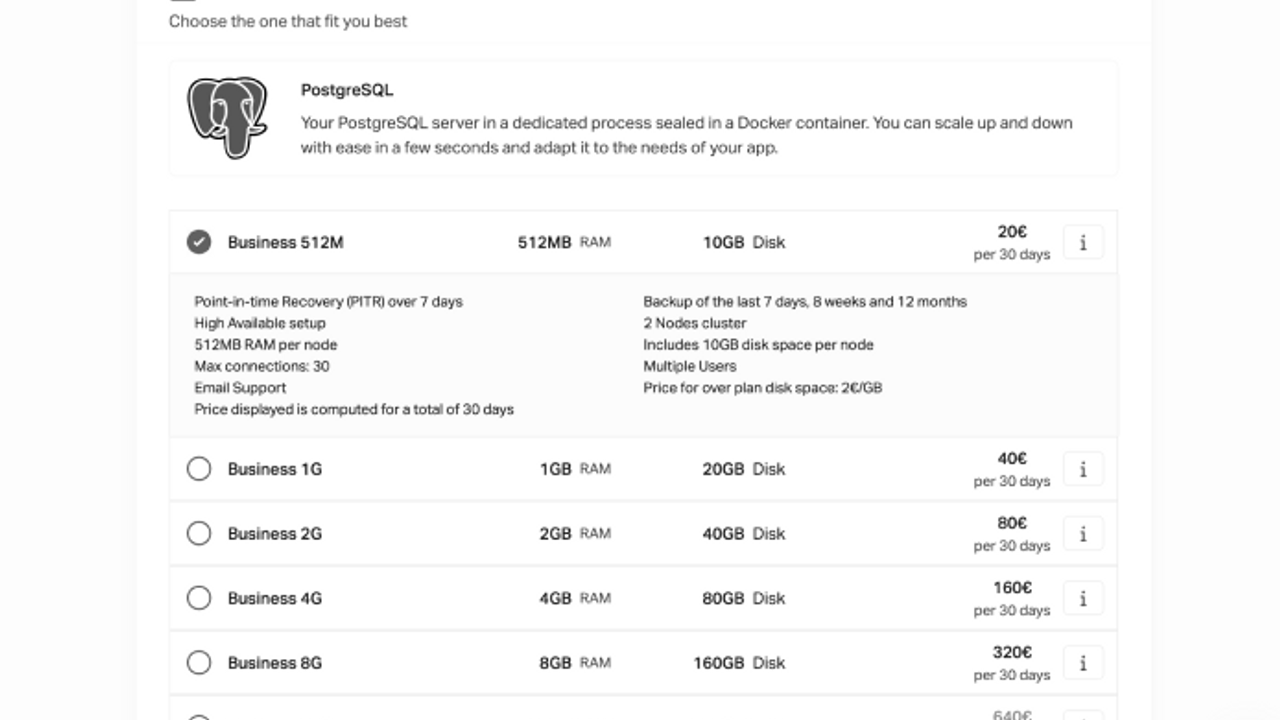Open the info icon for Business 512M

pos(1083,241)
